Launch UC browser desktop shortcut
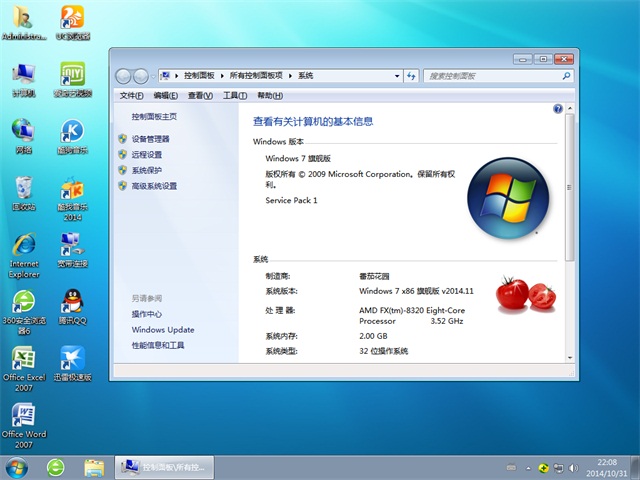 (73, 23)
